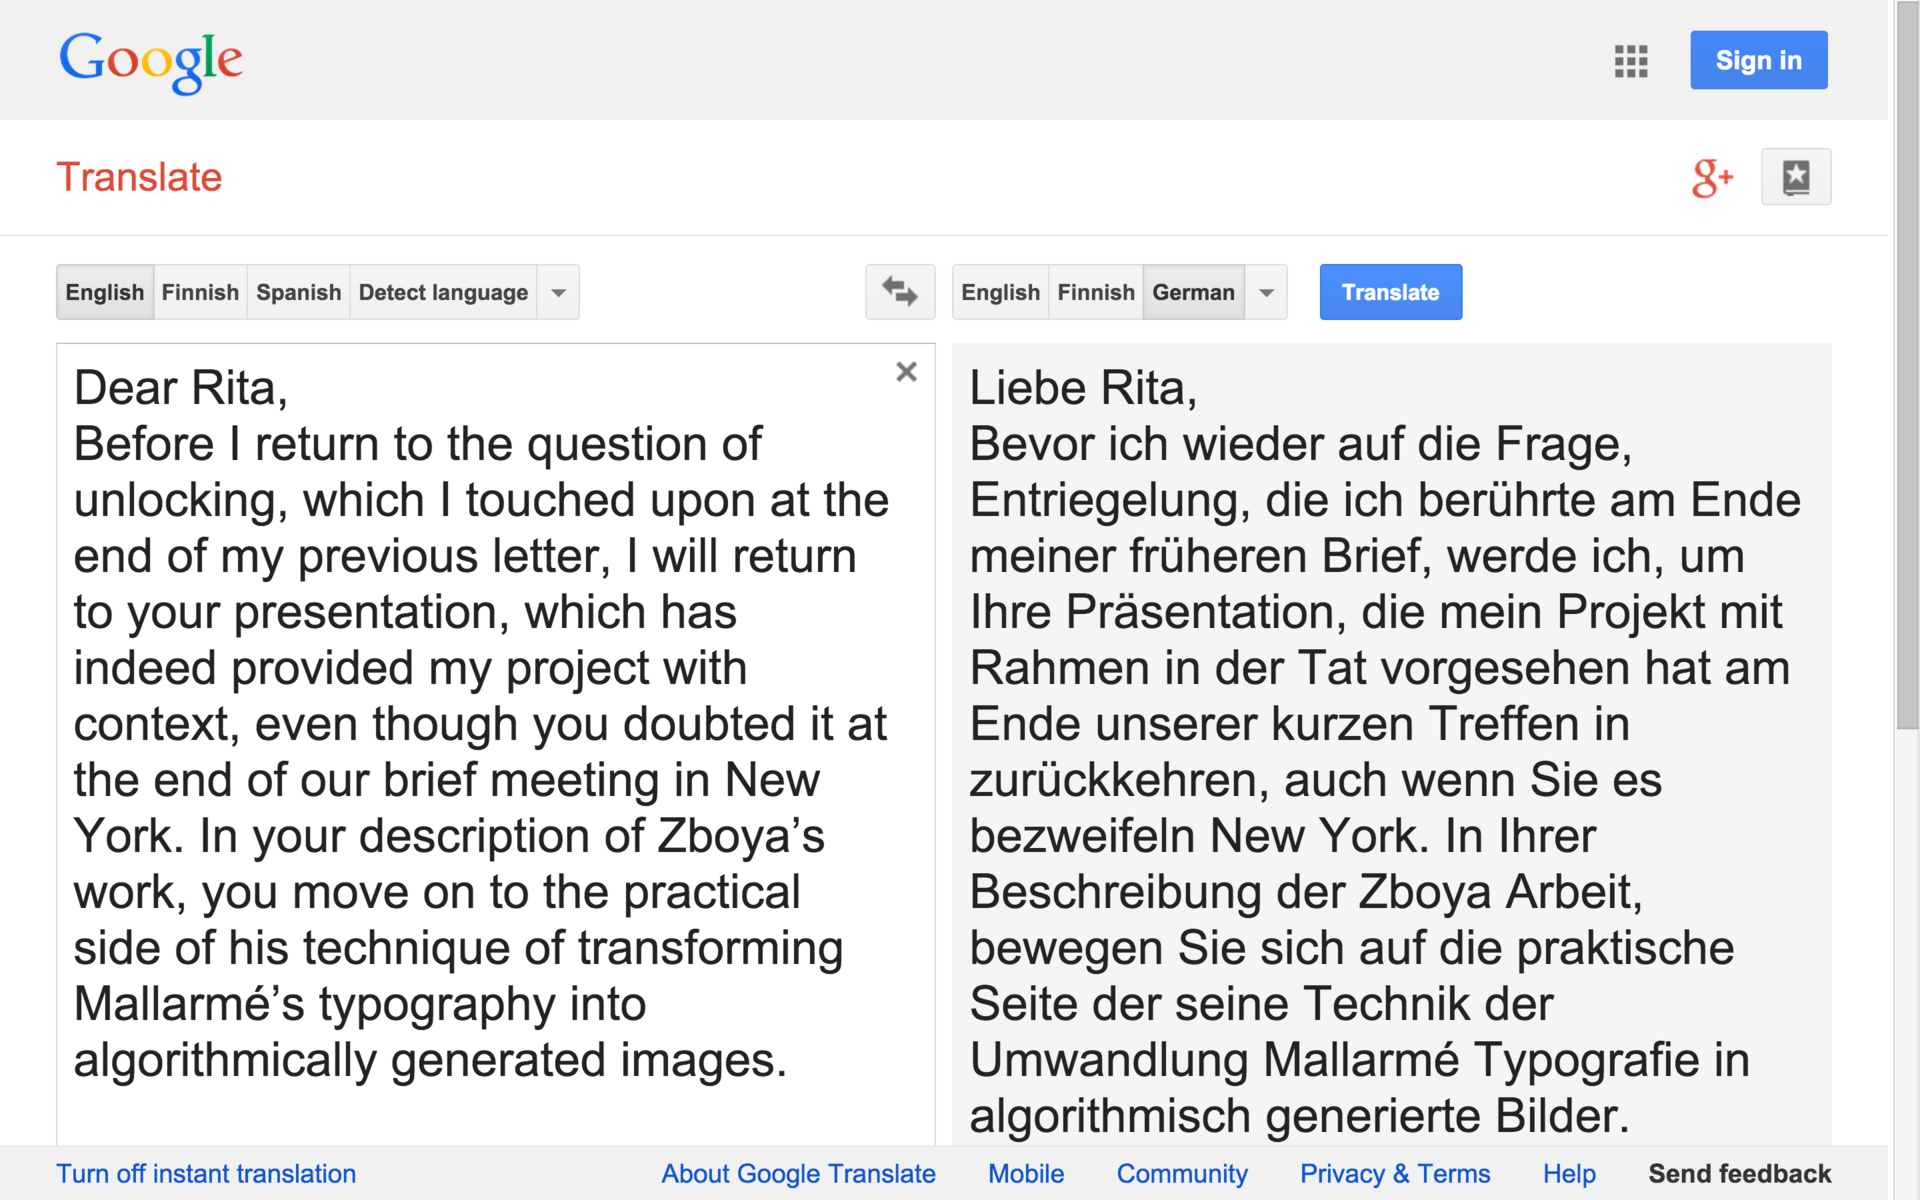
Task: Open the Google apps grid icon
Action: tap(1630, 61)
